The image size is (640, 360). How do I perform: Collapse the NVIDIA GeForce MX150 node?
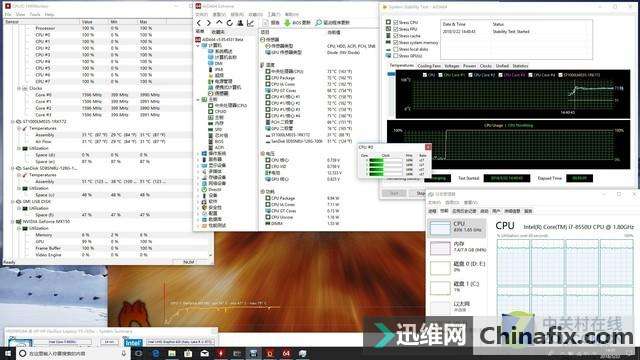click(13, 222)
